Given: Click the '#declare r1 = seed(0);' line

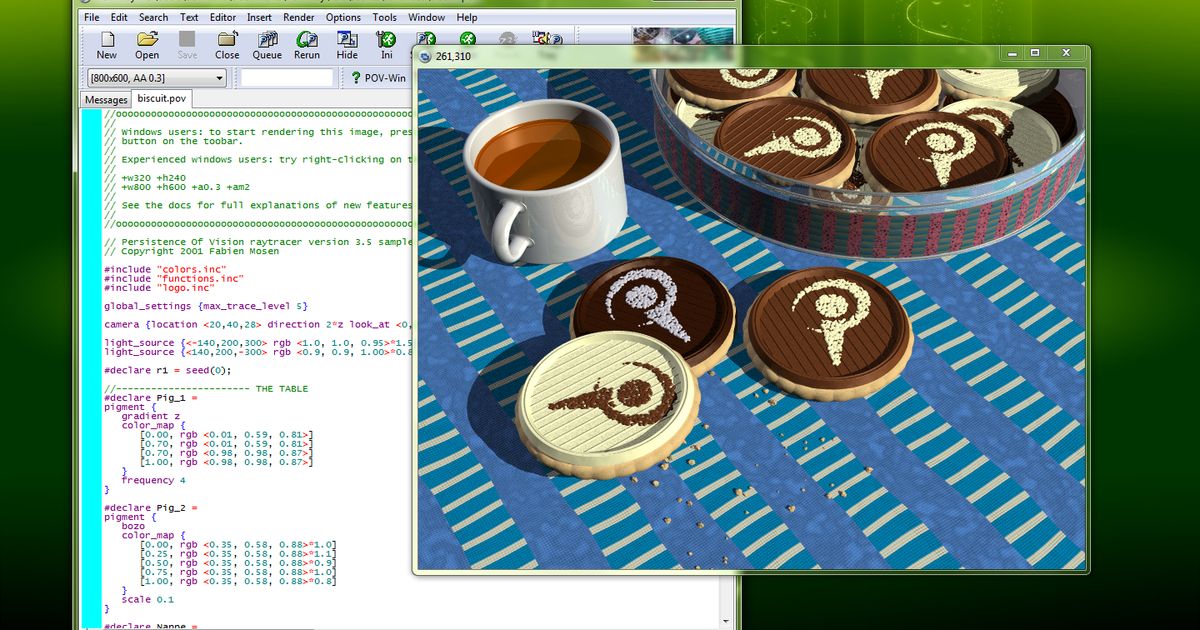Looking at the screenshot, I should coord(168,370).
